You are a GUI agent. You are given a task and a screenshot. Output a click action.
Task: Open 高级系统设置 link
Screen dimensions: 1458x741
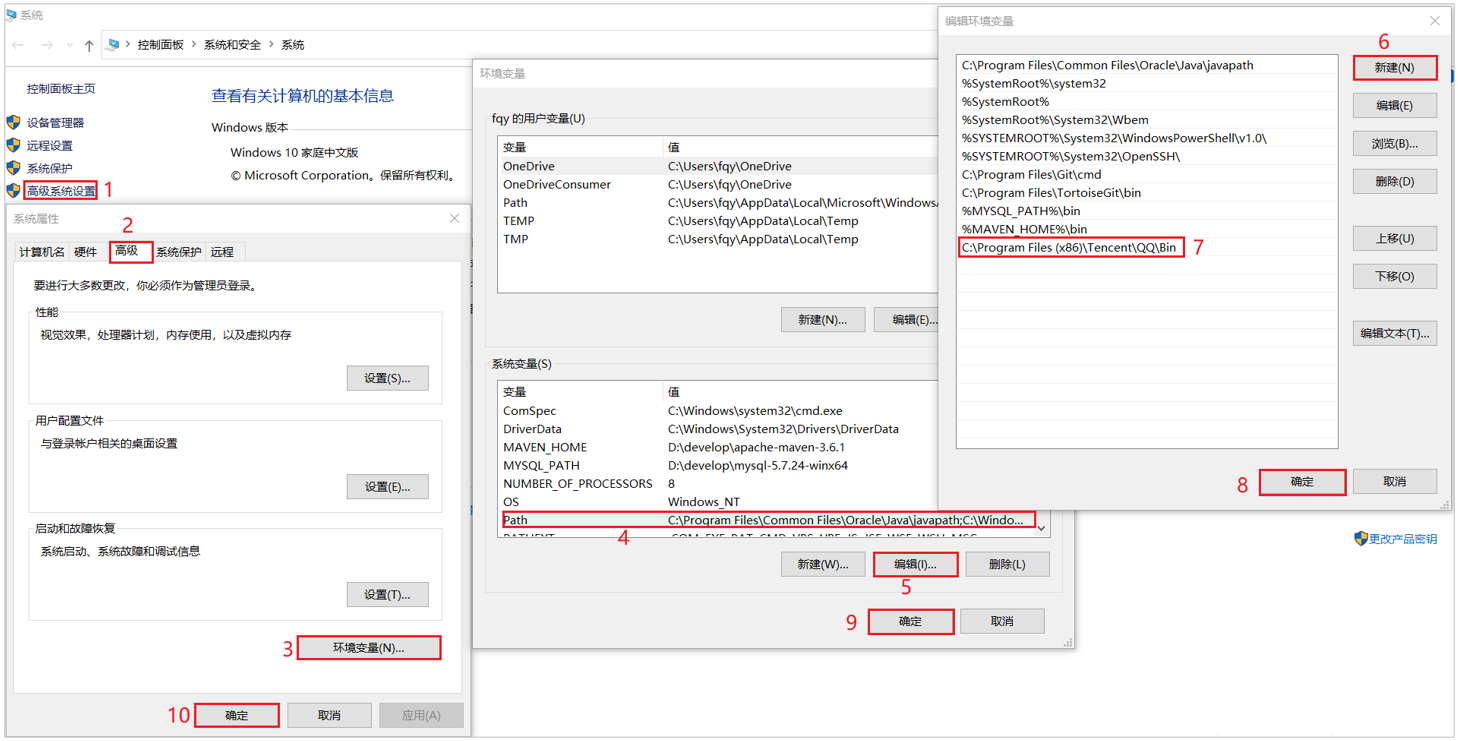pyautogui.click(x=62, y=191)
